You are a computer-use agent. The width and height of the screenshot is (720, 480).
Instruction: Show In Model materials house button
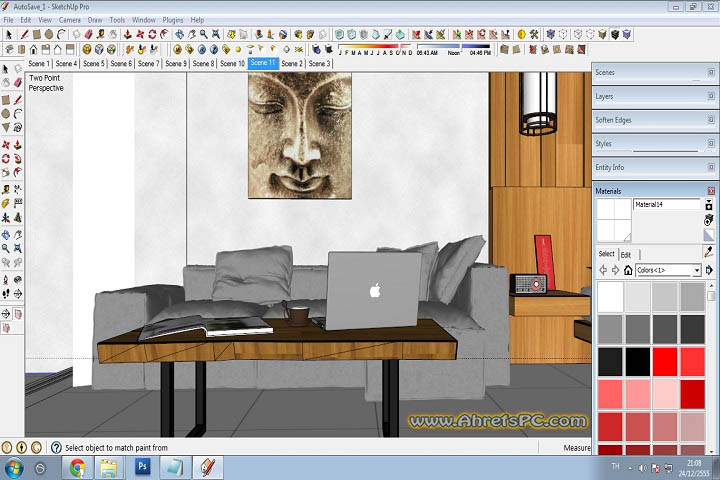click(628, 270)
